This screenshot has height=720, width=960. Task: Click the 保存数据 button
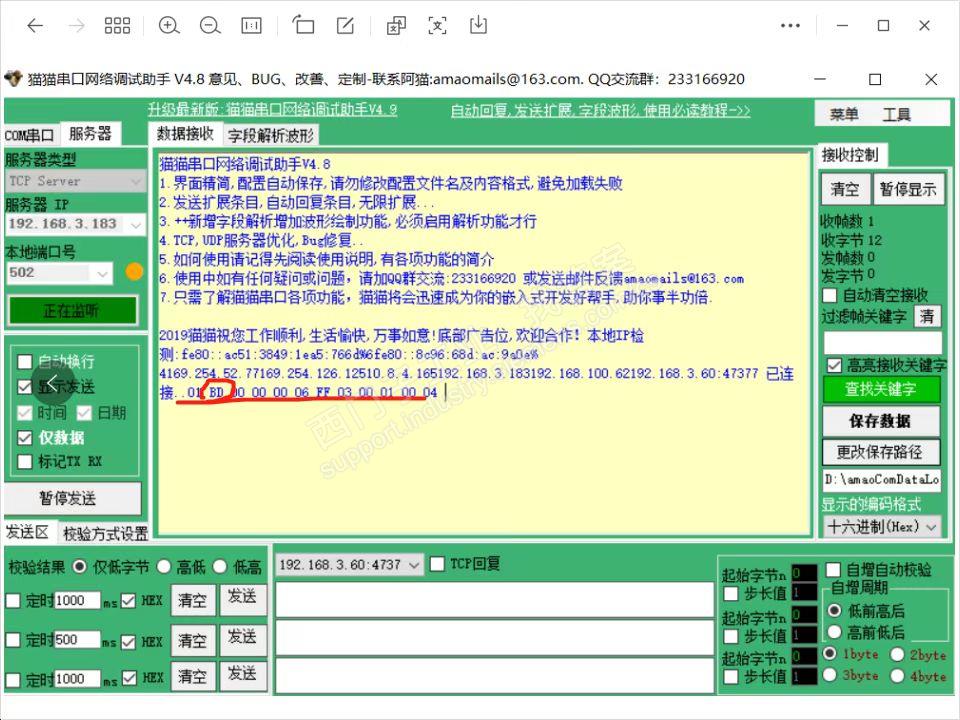(x=880, y=421)
